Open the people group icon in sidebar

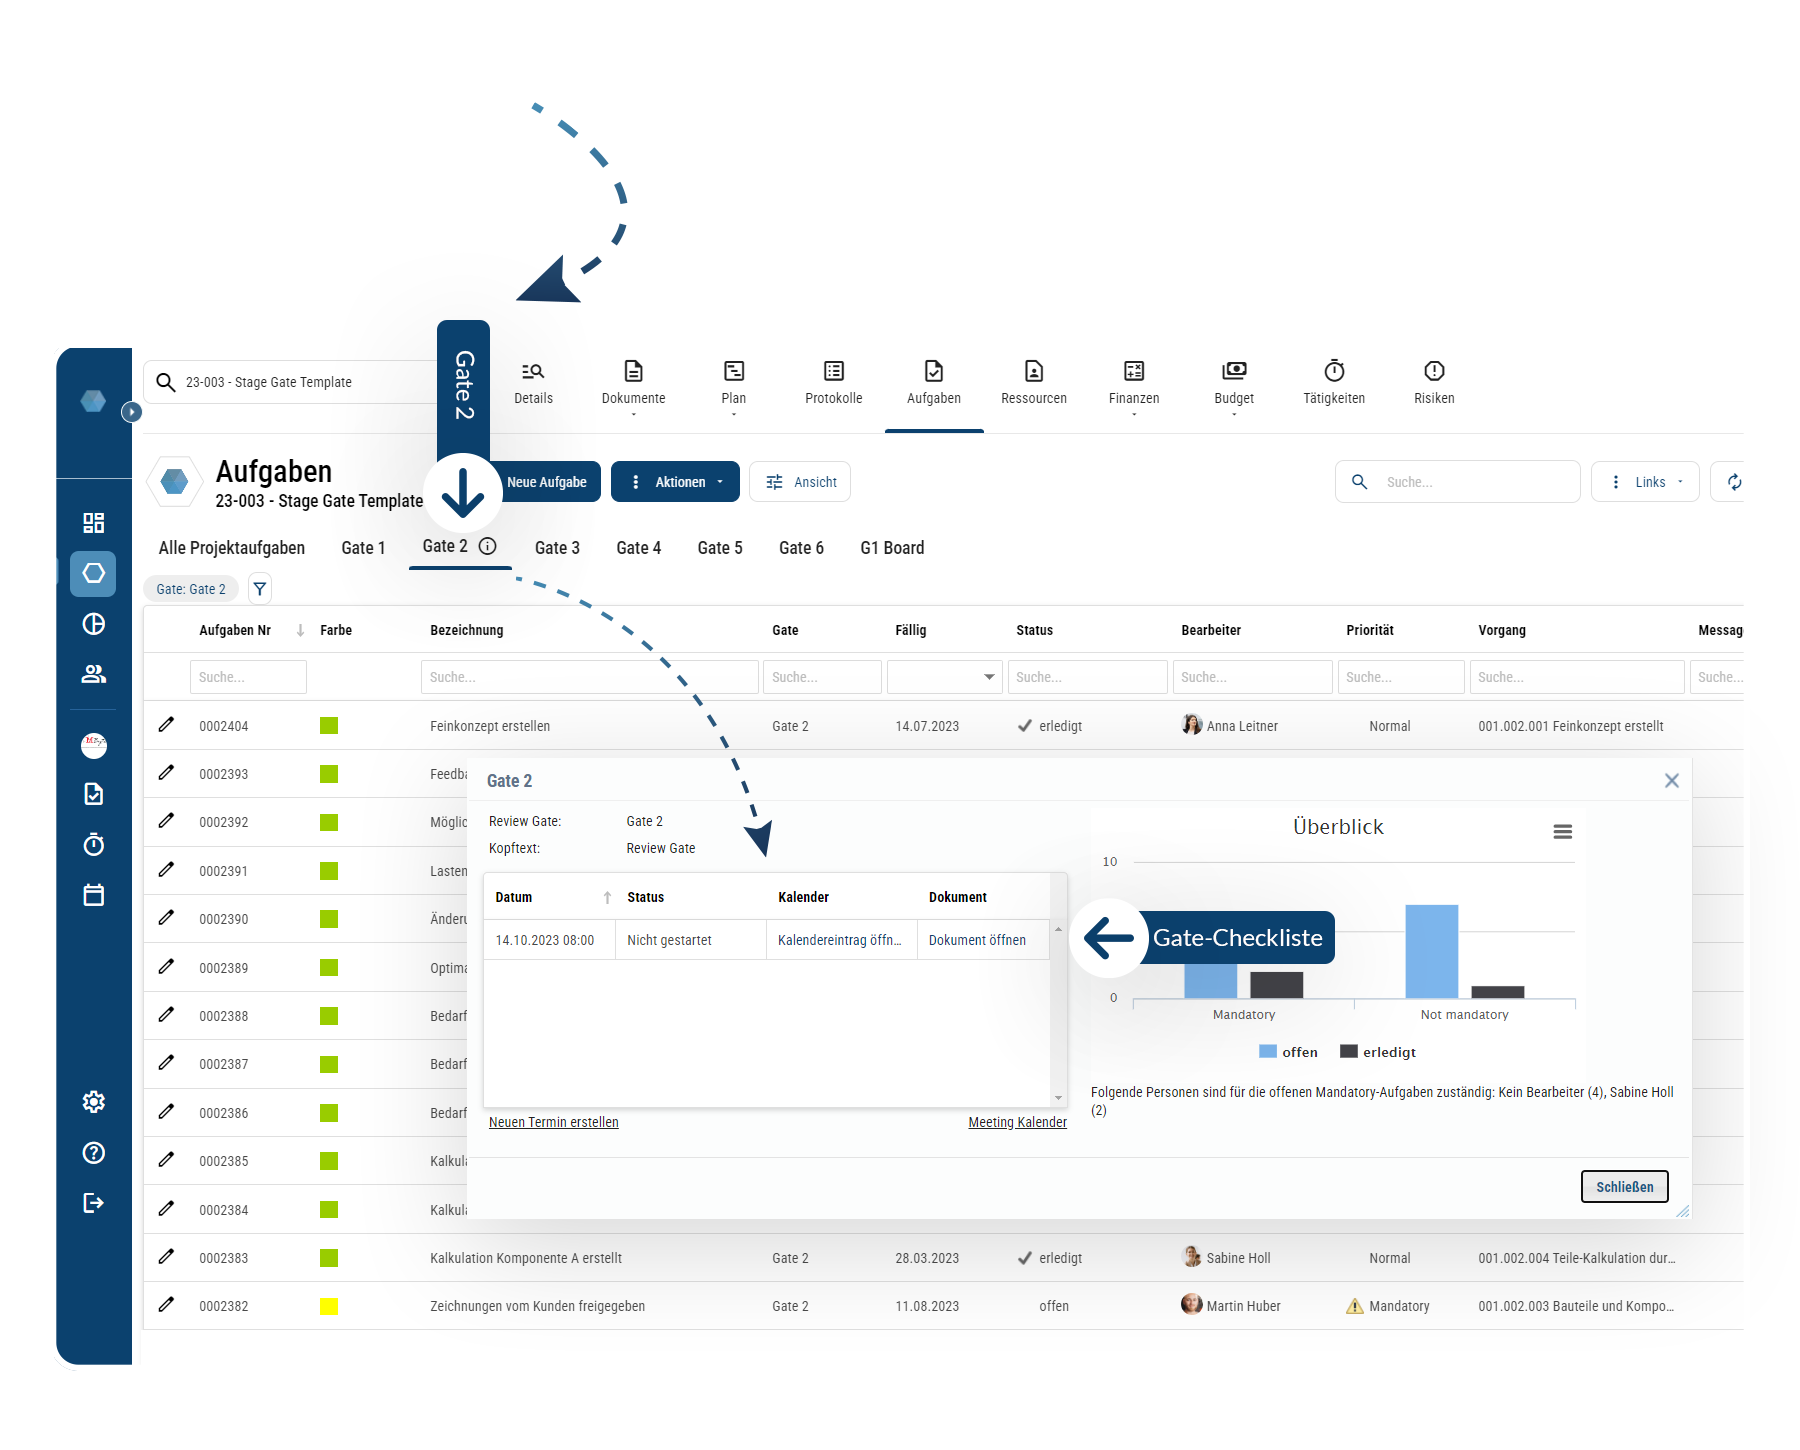click(93, 674)
